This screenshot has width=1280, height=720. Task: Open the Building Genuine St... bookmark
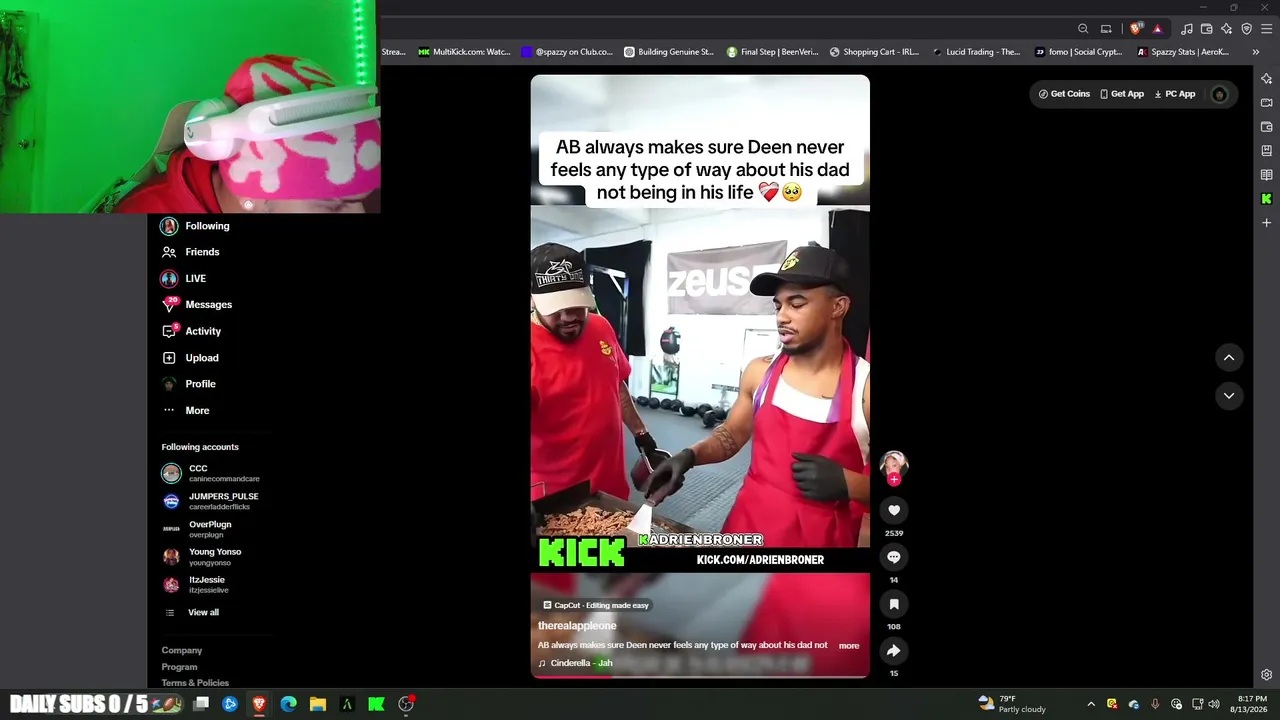(x=669, y=52)
